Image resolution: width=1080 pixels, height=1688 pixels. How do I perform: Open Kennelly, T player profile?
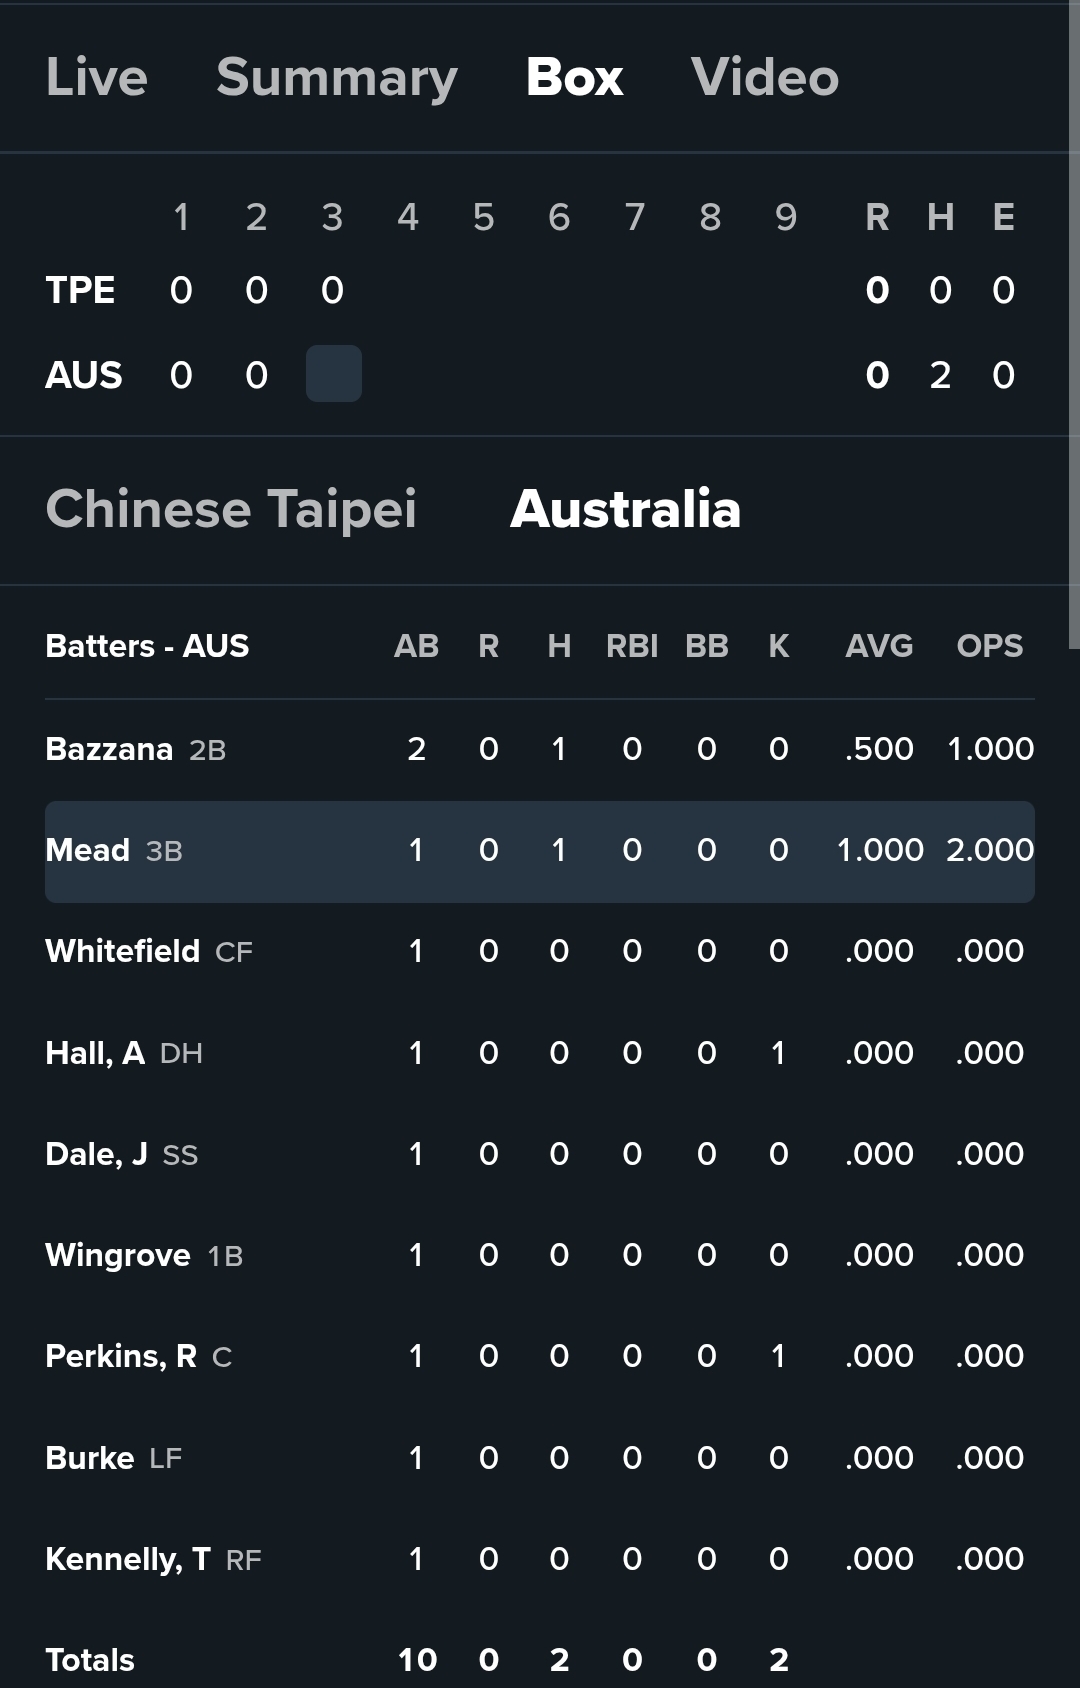click(x=128, y=1559)
